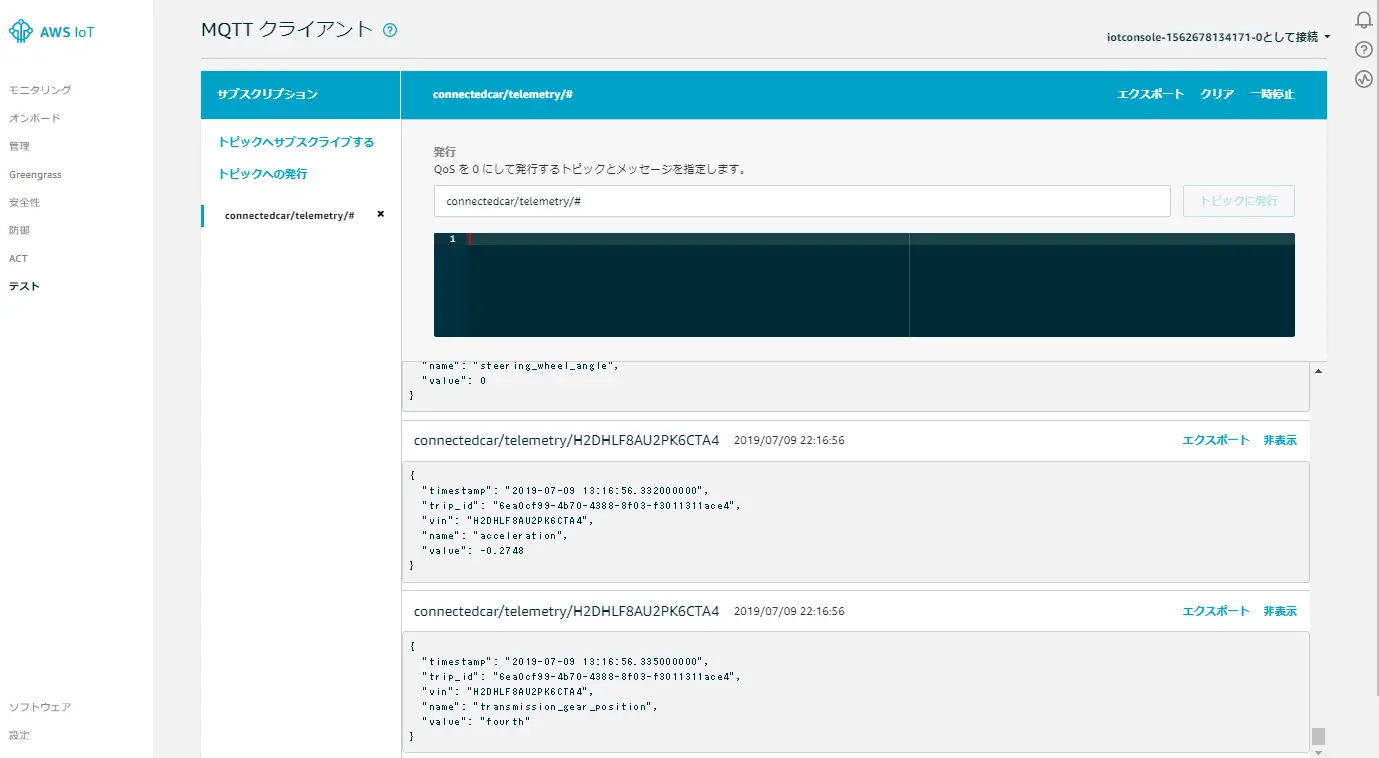Hide the acceleration message with 非表示
The width and height of the screenshot is (1379, 758).
[x=1280, y=441]
